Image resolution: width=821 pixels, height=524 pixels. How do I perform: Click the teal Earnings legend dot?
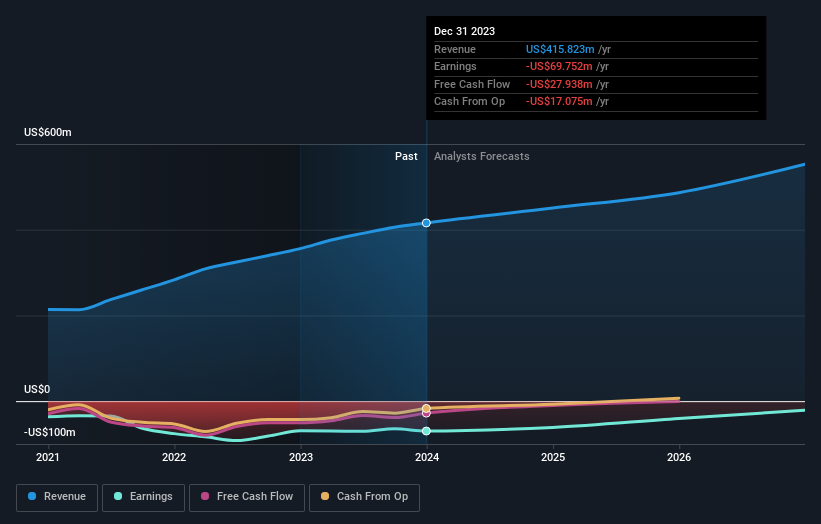(118, 496)
